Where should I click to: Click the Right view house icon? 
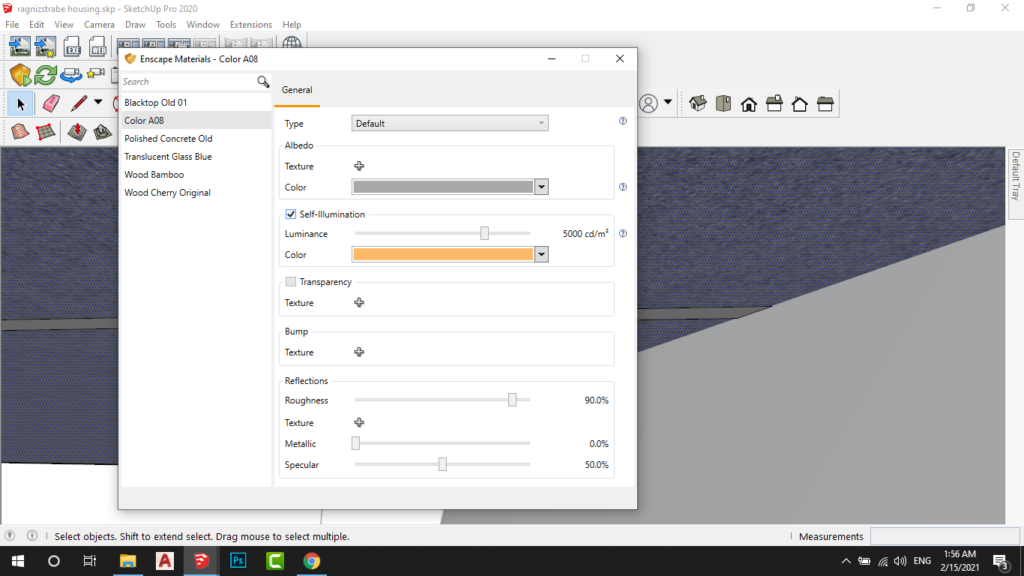click(x=774, y=103)
